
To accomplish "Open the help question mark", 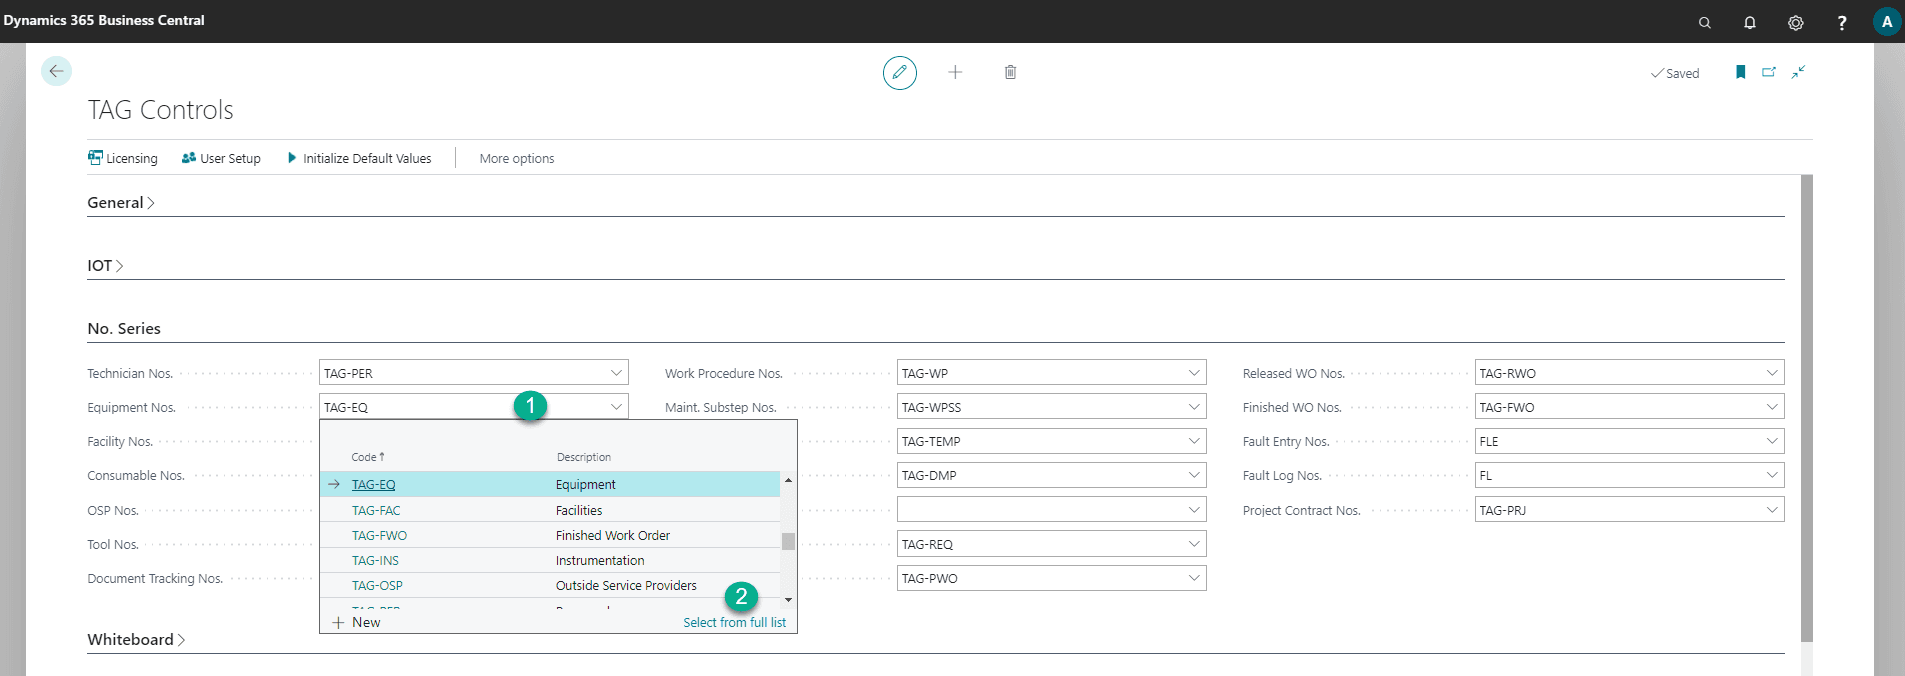I will [1842, 22].
